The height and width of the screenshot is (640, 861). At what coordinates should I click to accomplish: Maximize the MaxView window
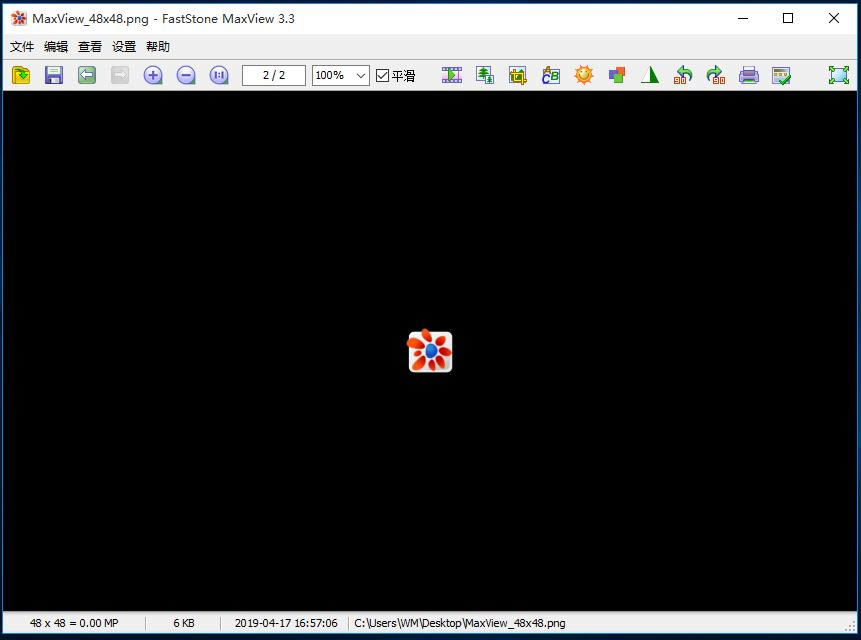click(x=788, y=18)
